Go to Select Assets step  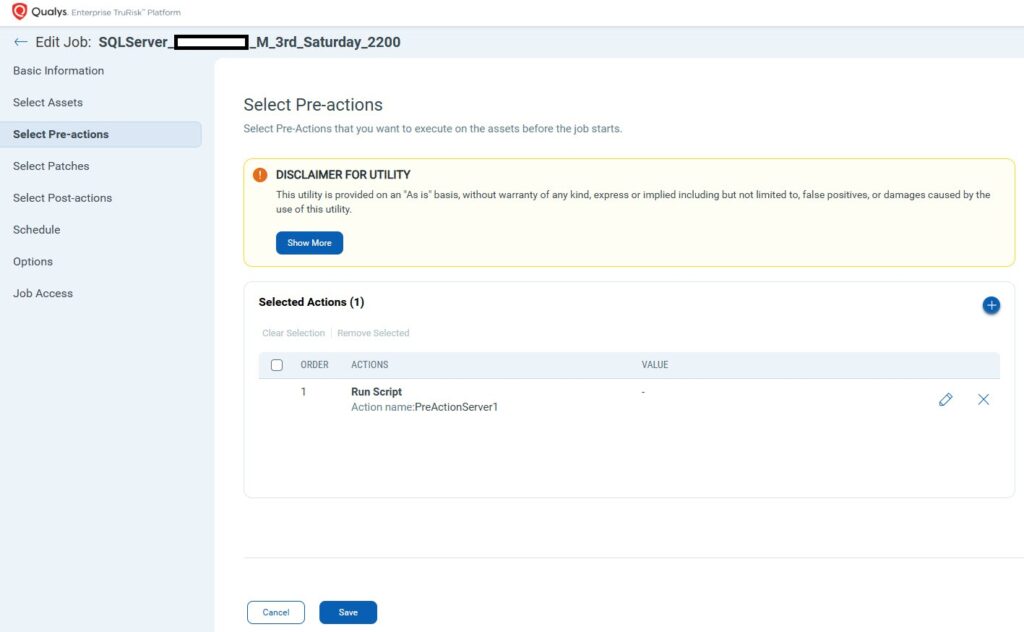[48, 103]
